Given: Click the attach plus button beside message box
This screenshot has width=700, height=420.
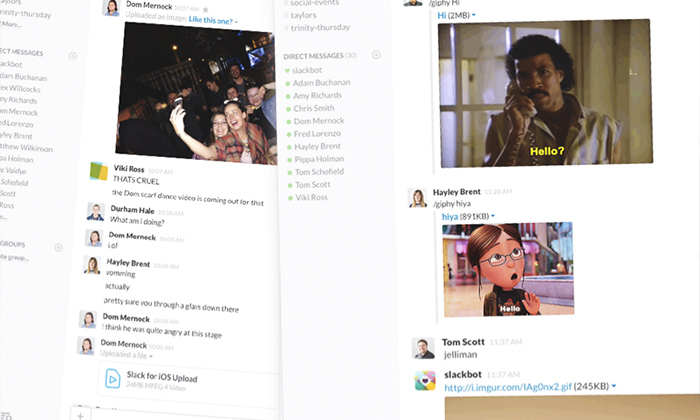Looking at the screenshot, I should coord(80,414).
